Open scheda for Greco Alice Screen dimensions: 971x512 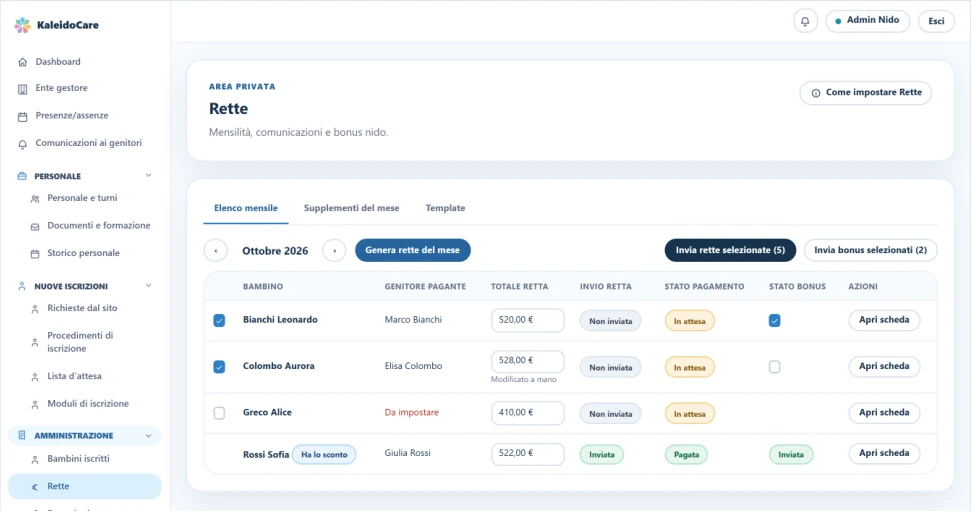[x=884, y=413]
